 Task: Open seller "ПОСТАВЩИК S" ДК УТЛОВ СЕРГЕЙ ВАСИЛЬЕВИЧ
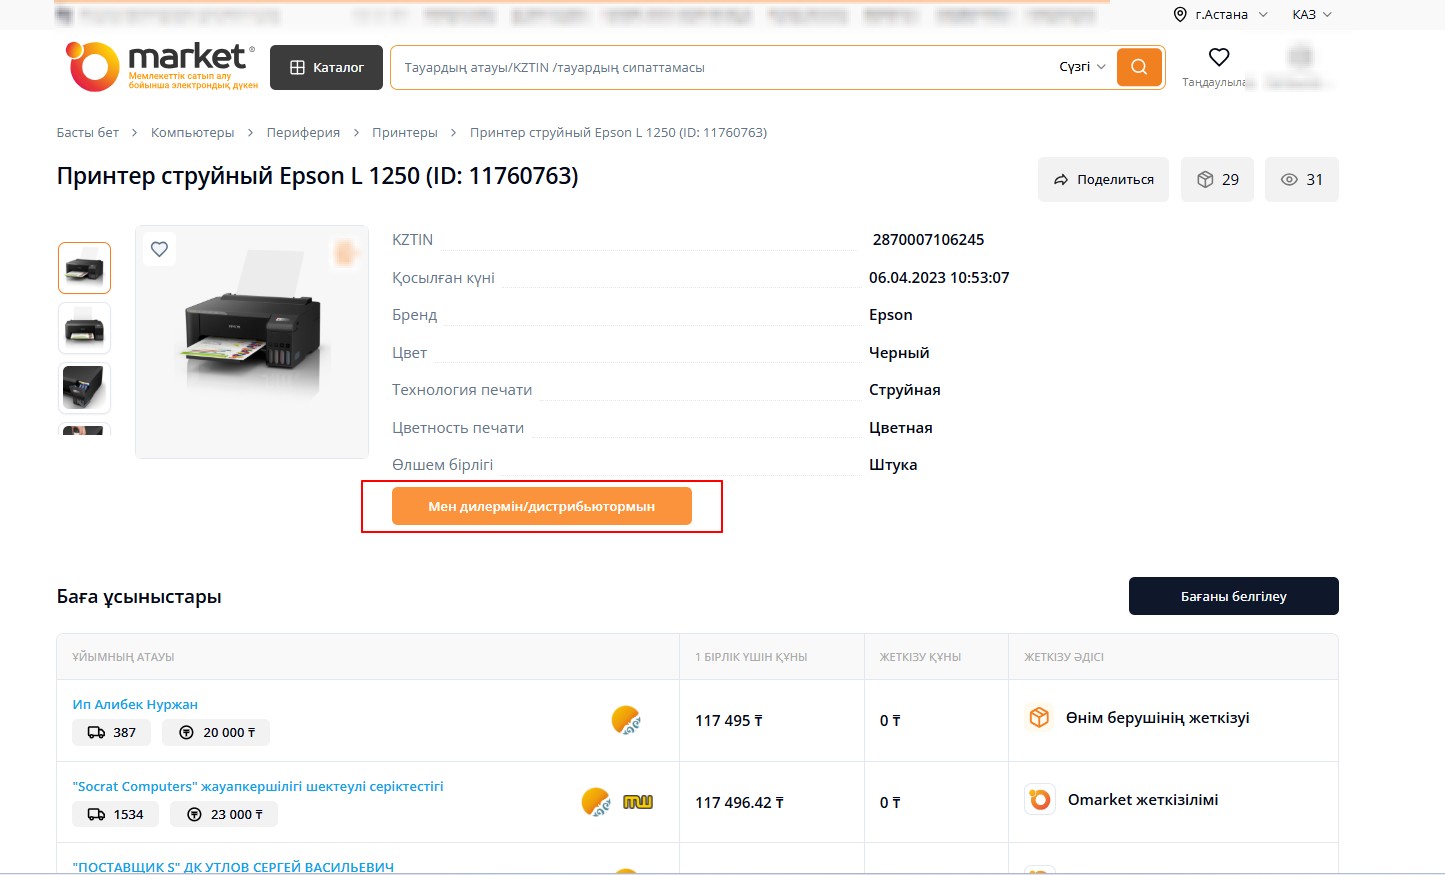click(233, 867)
